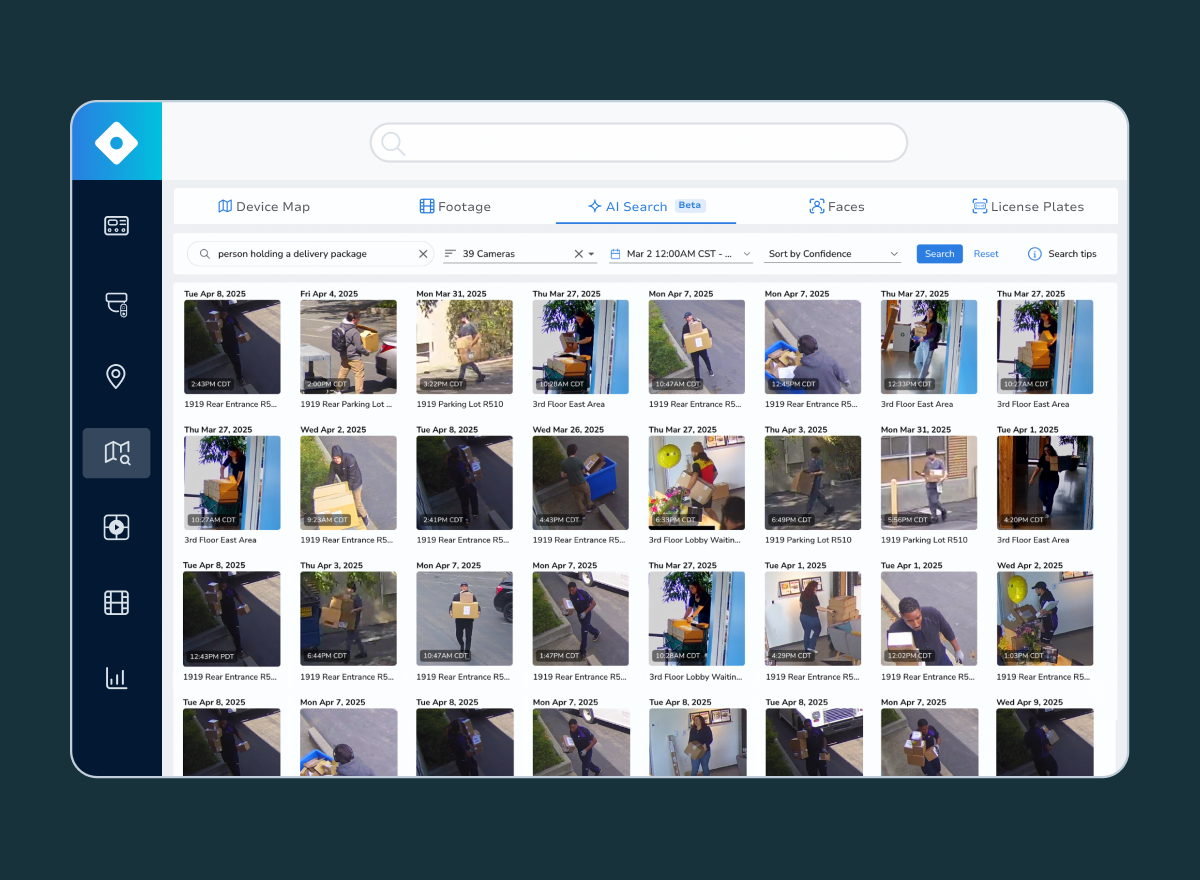Open the date range dropdown starting Mar 2
The image size is (1200, 880).
680,254
